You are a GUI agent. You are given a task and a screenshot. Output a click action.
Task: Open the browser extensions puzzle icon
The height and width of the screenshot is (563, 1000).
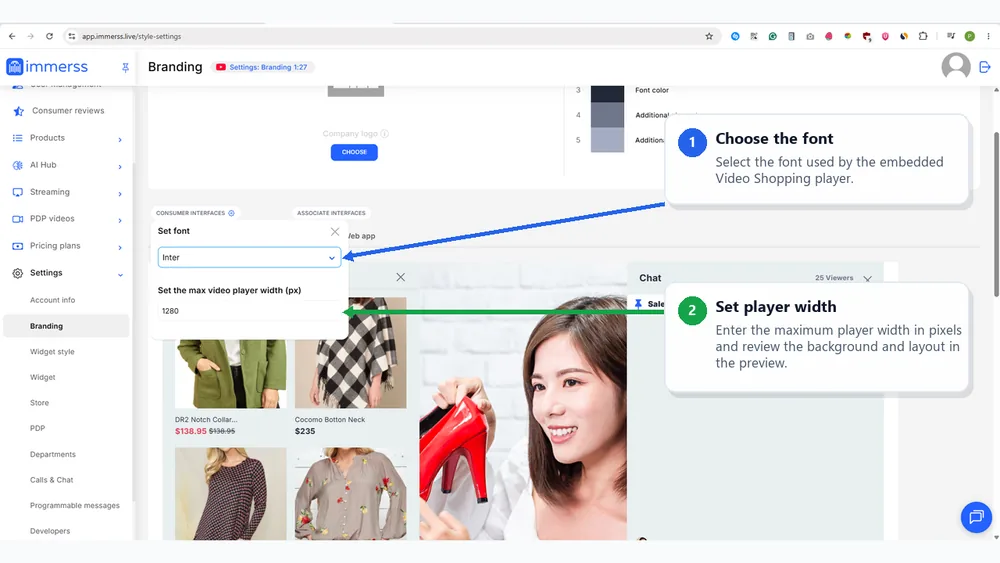click(x=923, y=36)
